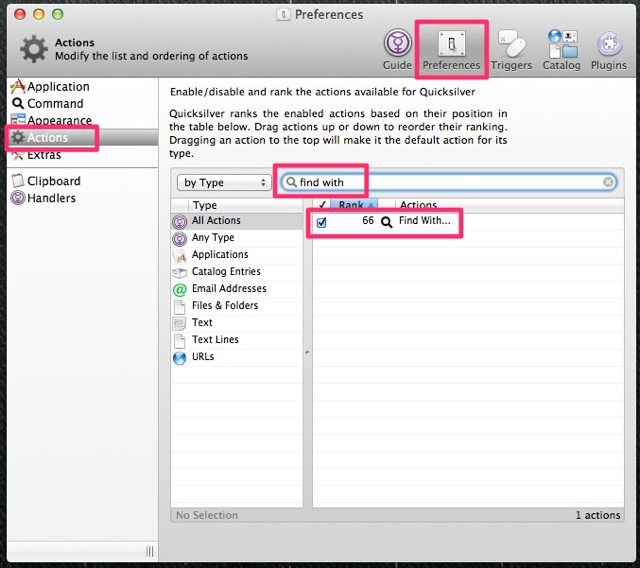Select 'All Actions' type row
This screenshot has width=640, height=568.
point(237,221)
